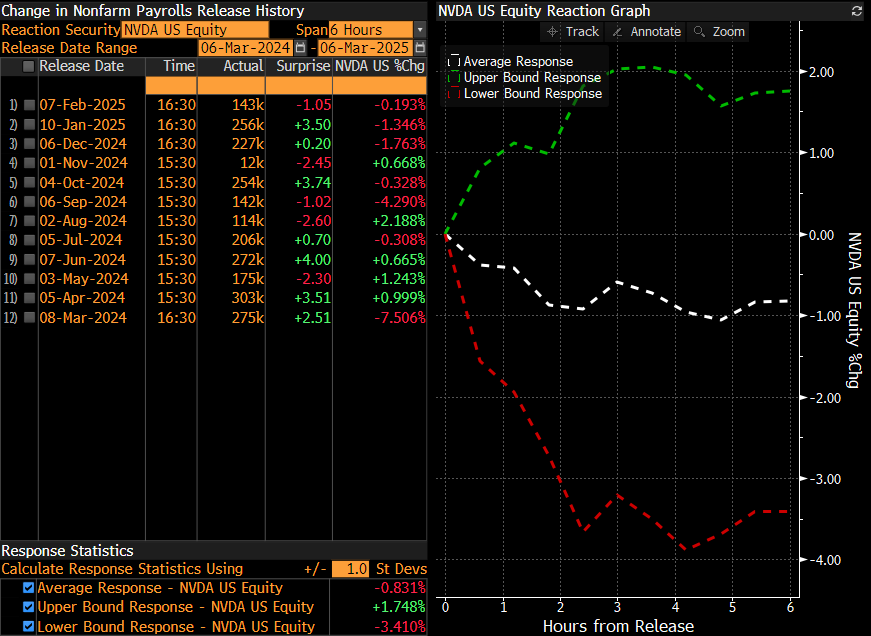Click the orange filter cell under the Surprise column
The width and height of the screenshot is (871, 636).
(x=299, y=85)
